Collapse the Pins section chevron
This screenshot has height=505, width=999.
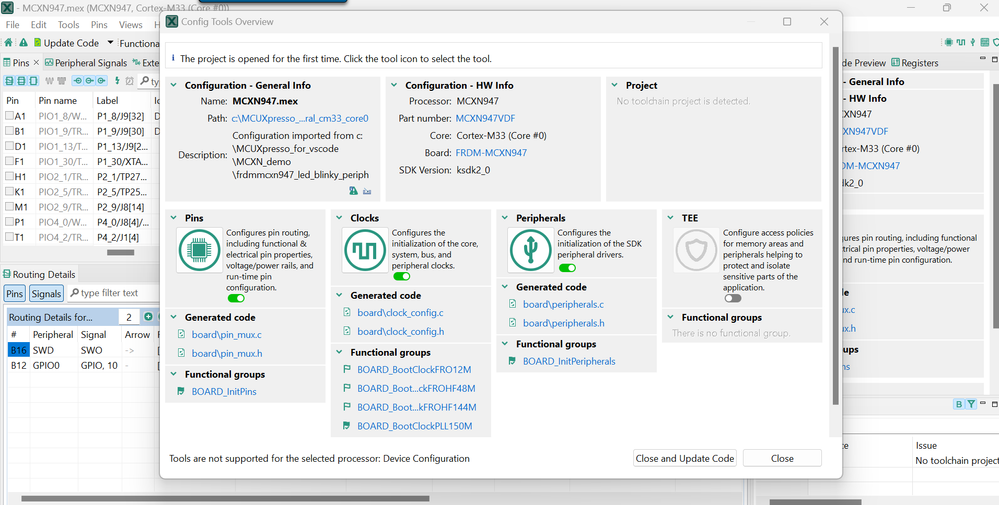pyautogui.click(x=173, y=217)
